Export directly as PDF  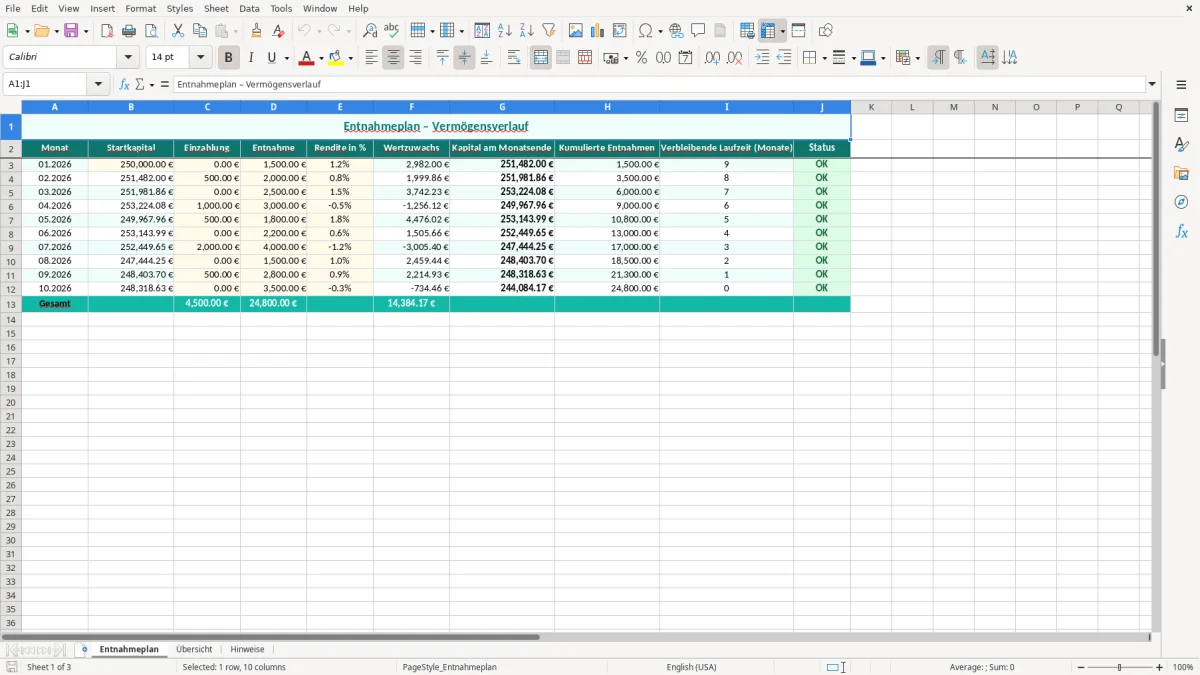coord(107,31)
